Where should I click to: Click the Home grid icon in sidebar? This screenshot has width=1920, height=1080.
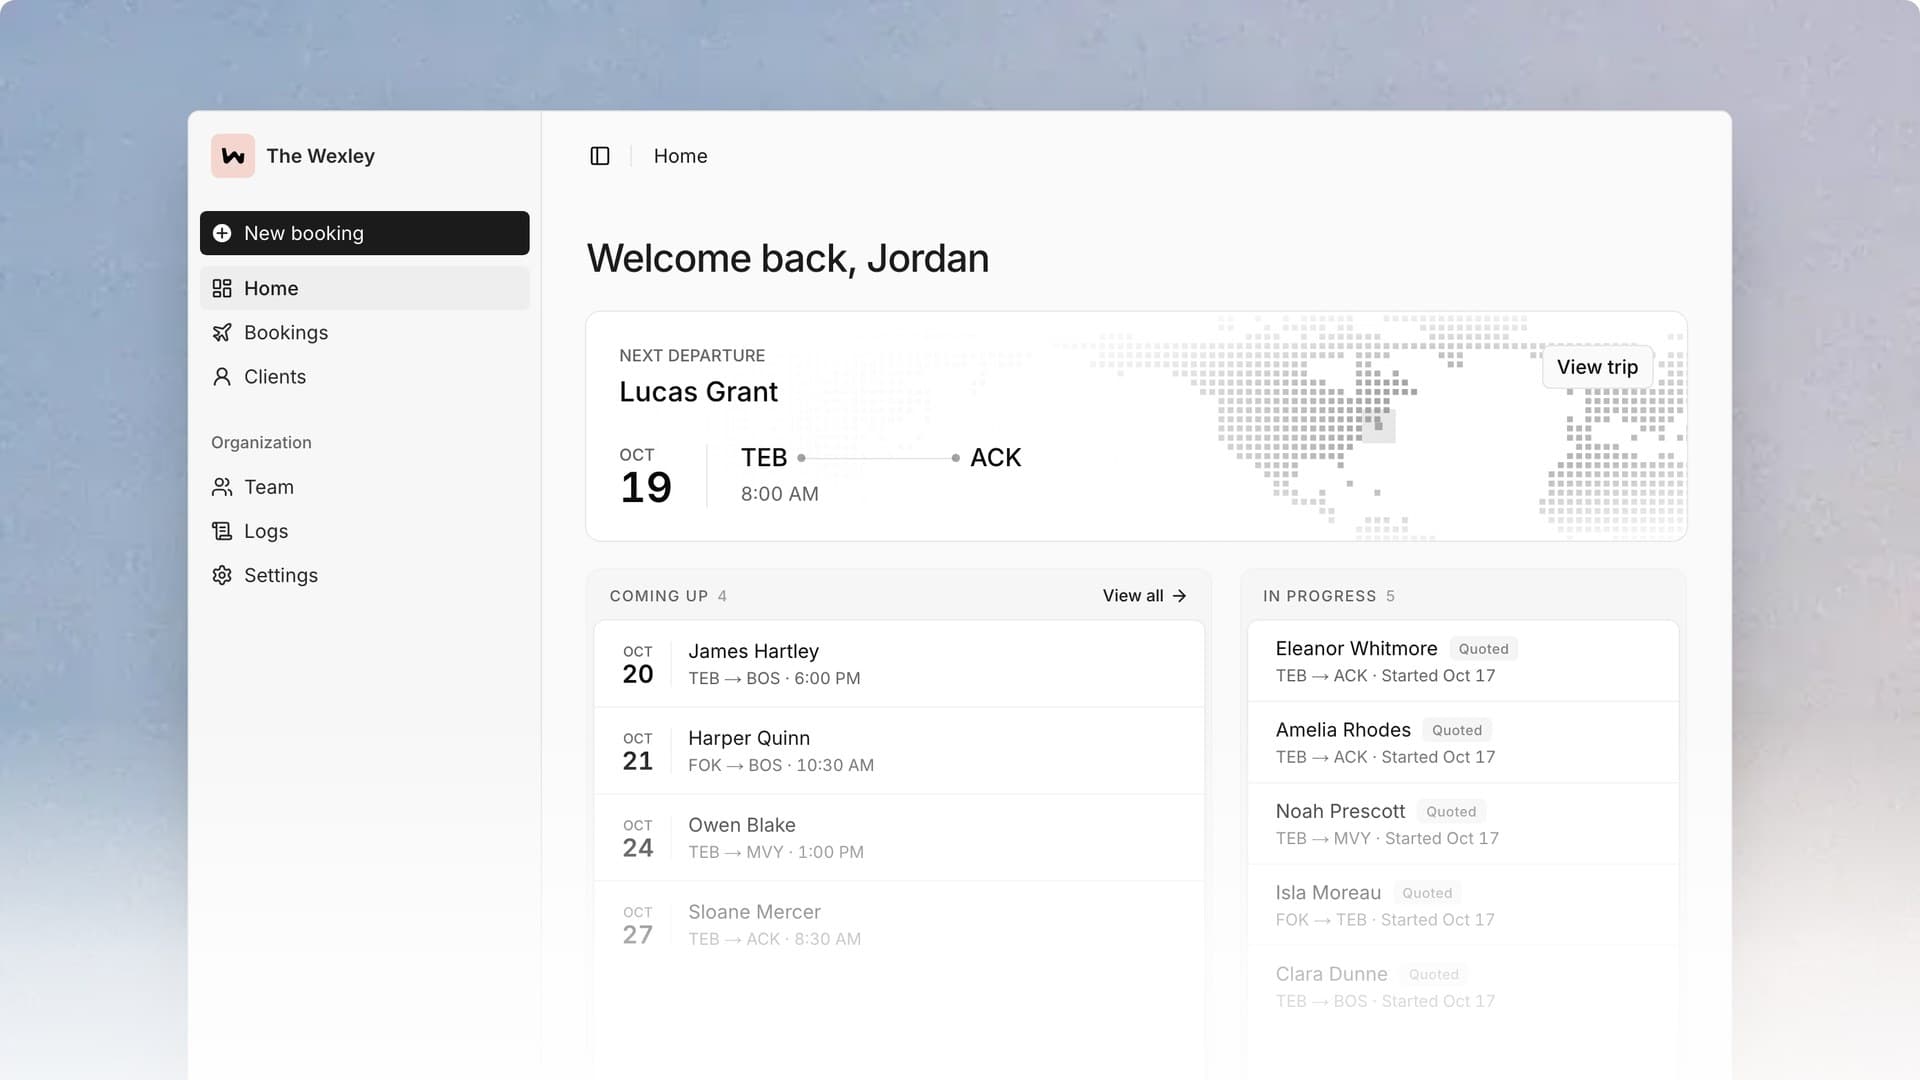coord(222,288)
